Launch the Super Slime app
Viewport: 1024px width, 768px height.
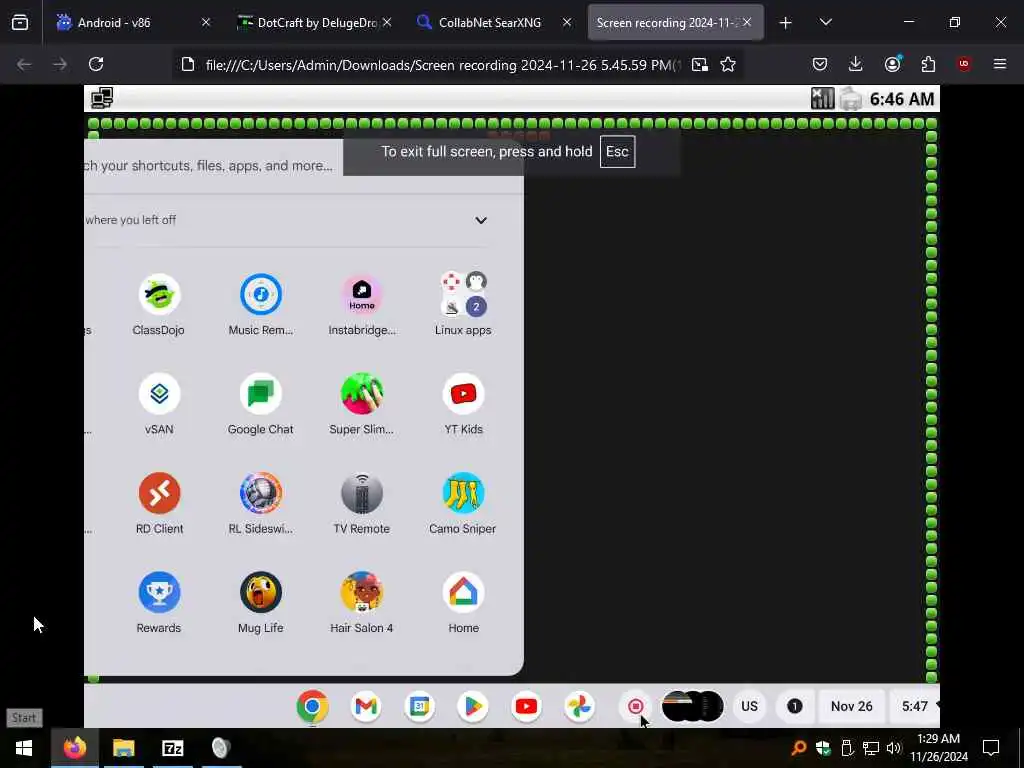[x=362, y=394]
